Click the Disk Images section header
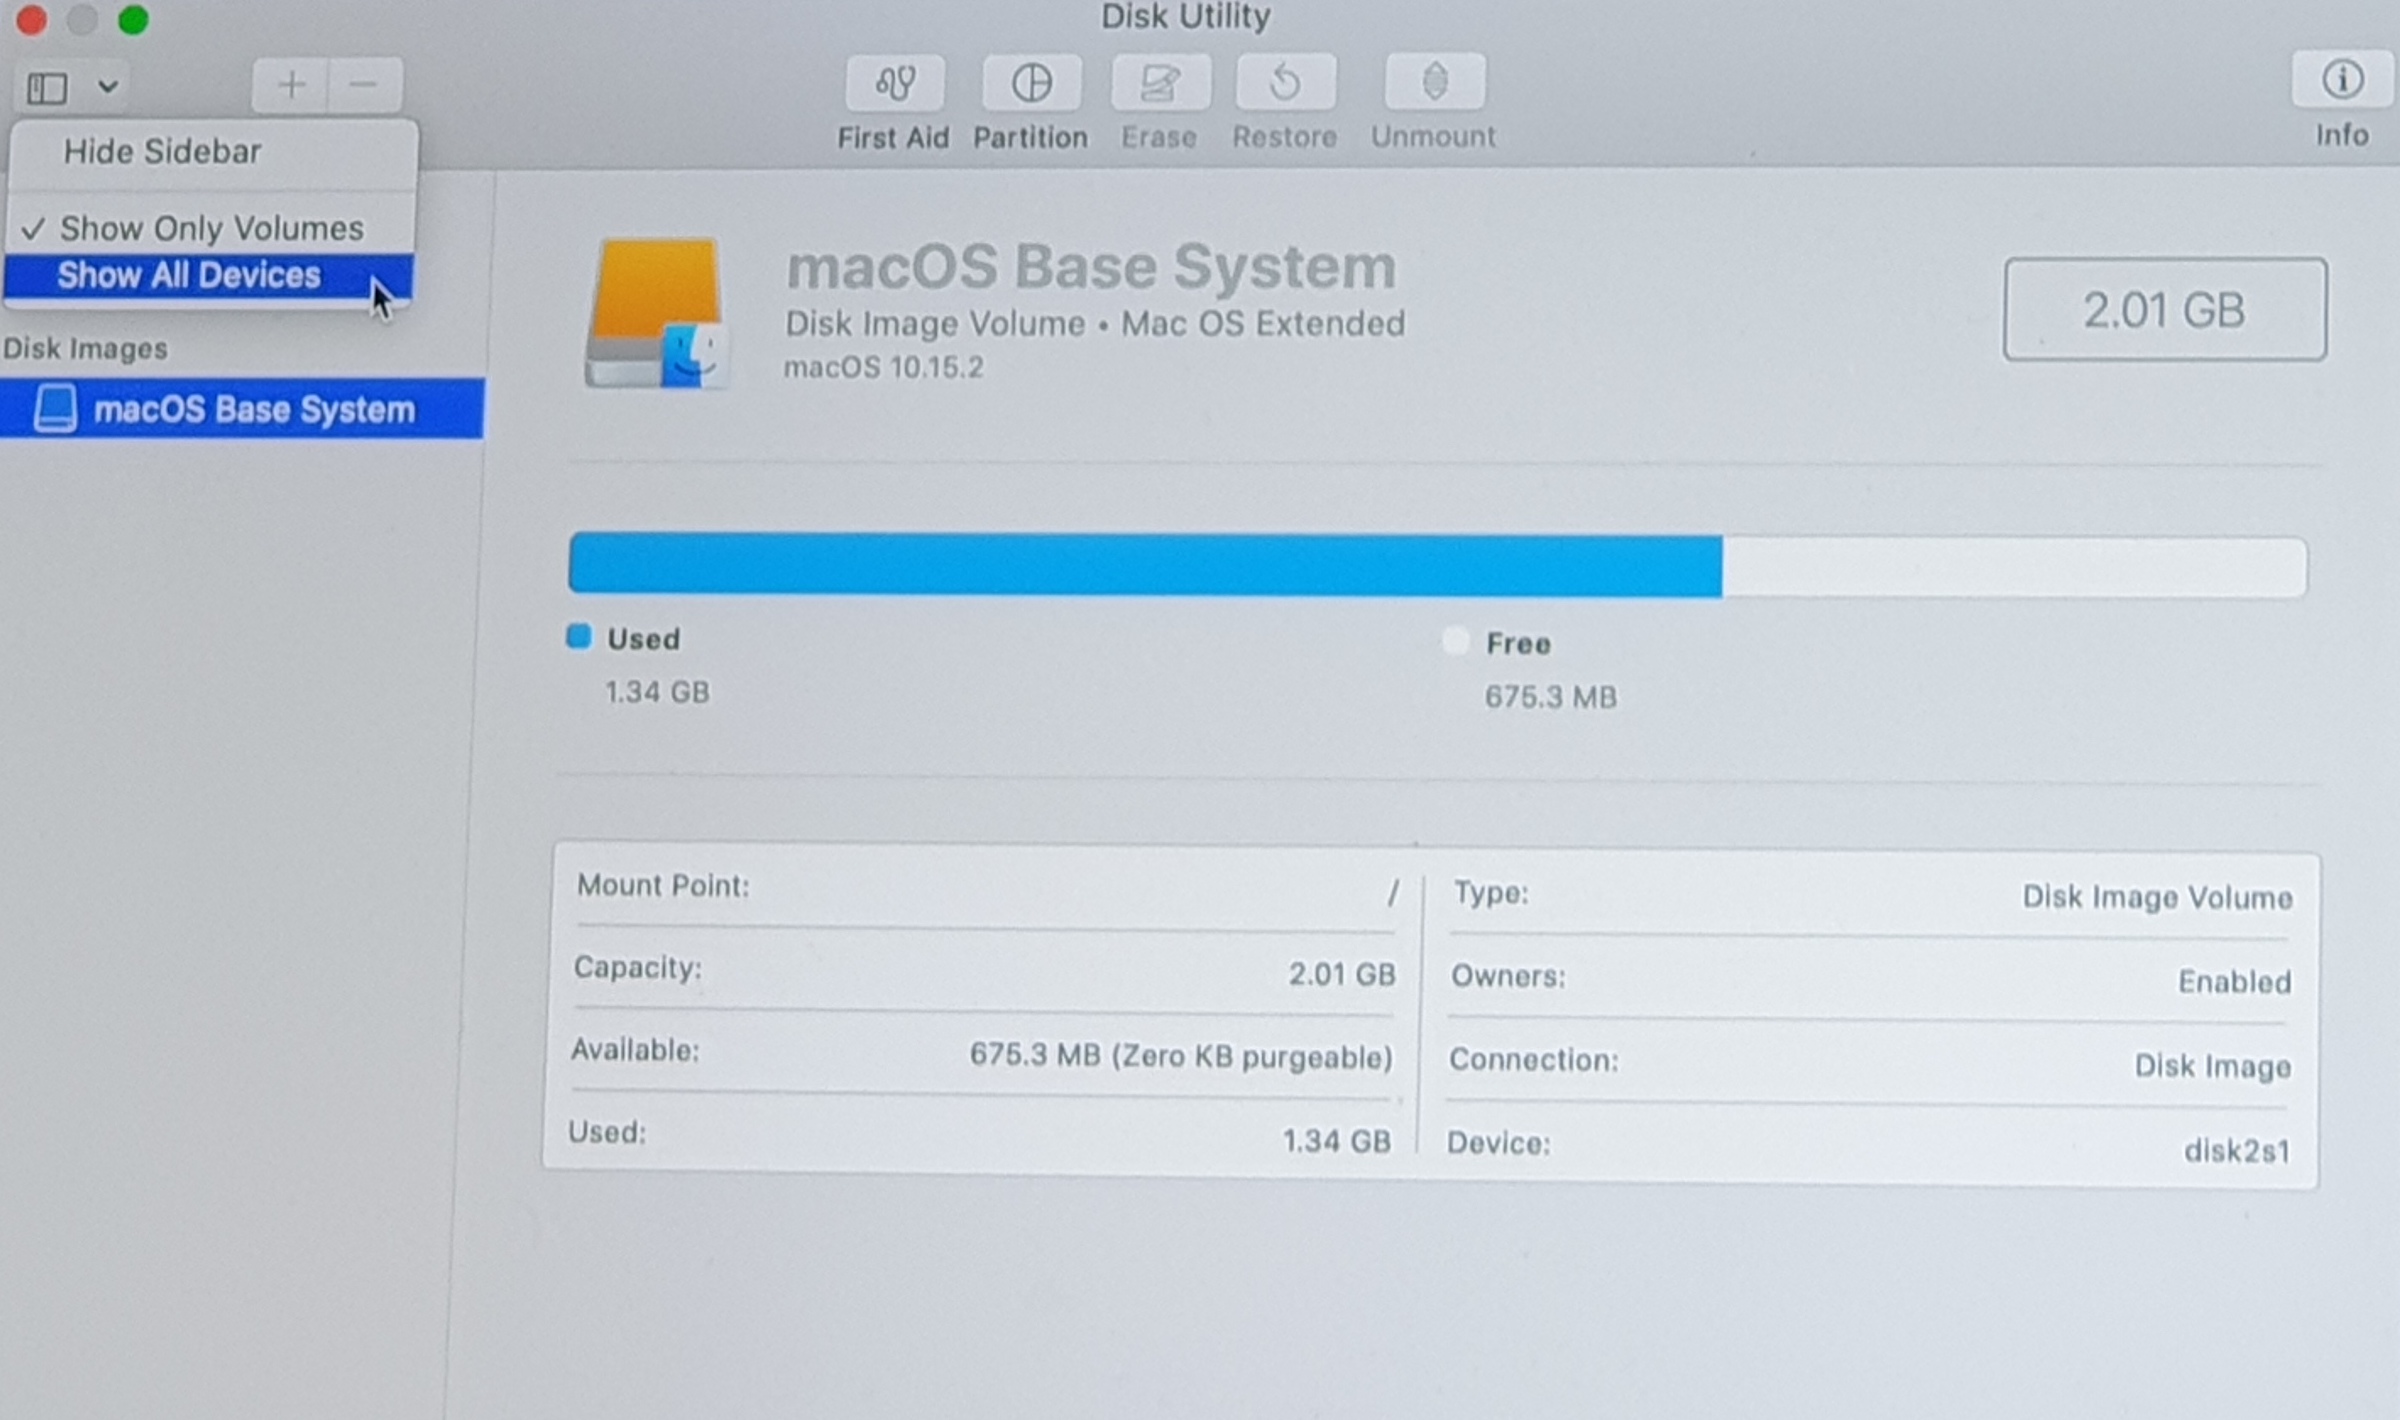This screenshot has width=2400, height=1420. (86, 349)
